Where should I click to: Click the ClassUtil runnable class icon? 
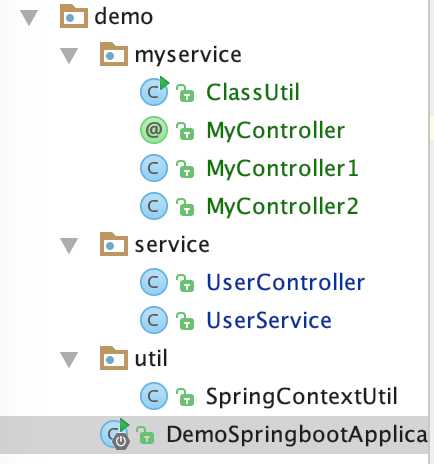click(x=154, y=91)
